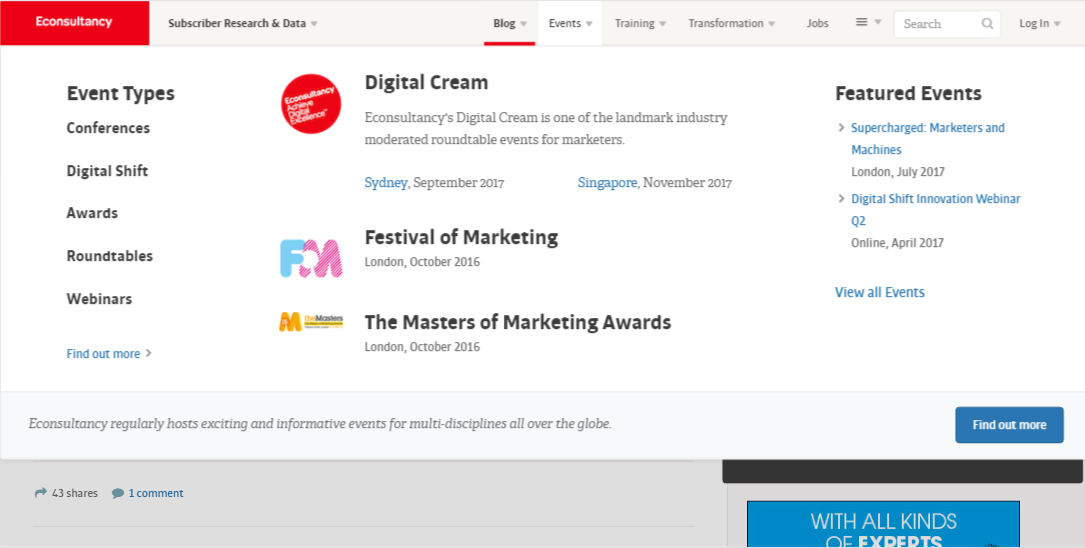Open the Festival of Marketing heading
The width and height of the screenshot is (1085, 548).
[x=461, y=237]
